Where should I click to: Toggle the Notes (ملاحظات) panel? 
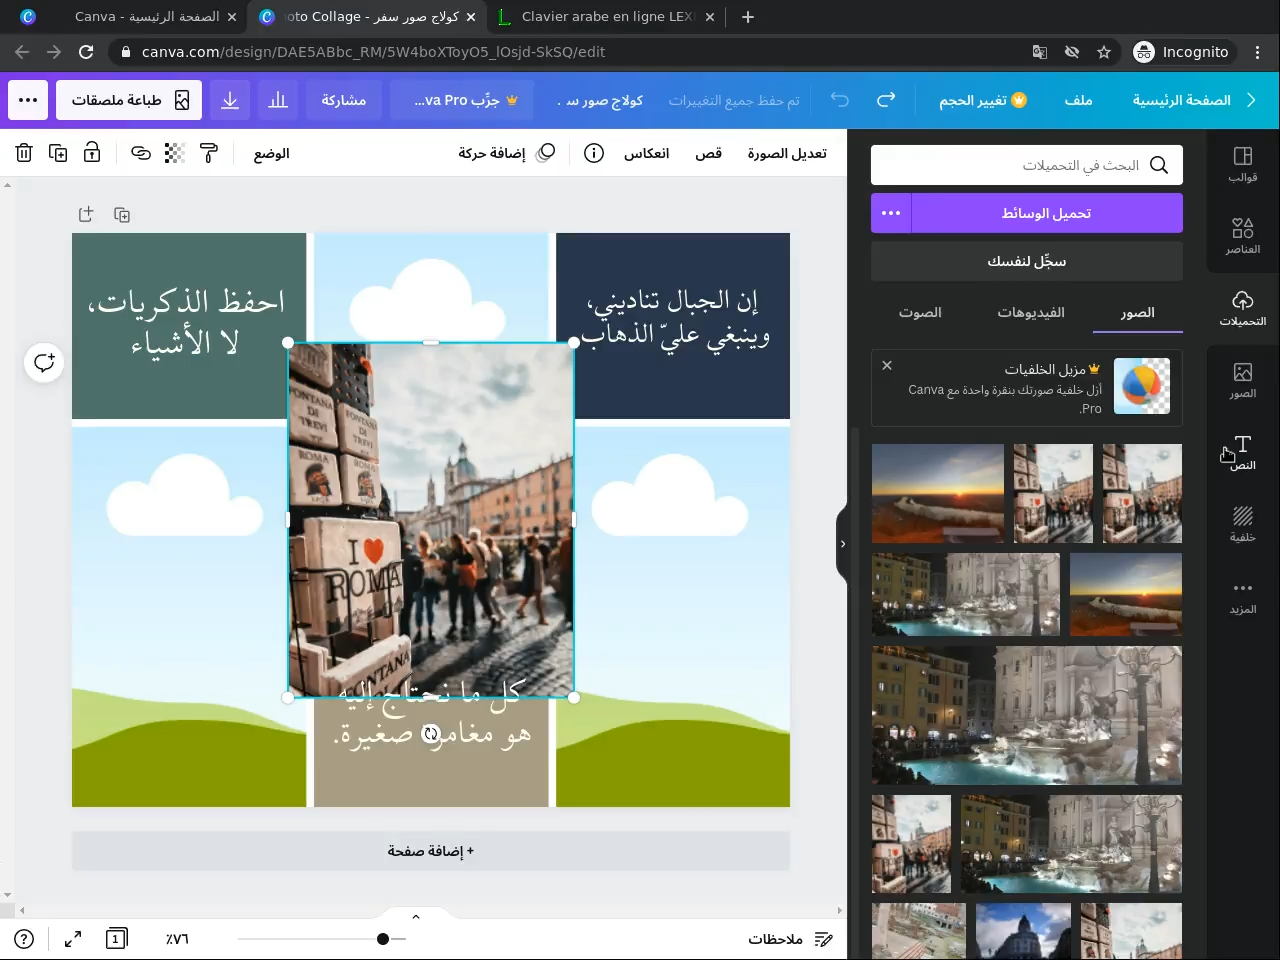pyautogui.click(x=790, y=939)
